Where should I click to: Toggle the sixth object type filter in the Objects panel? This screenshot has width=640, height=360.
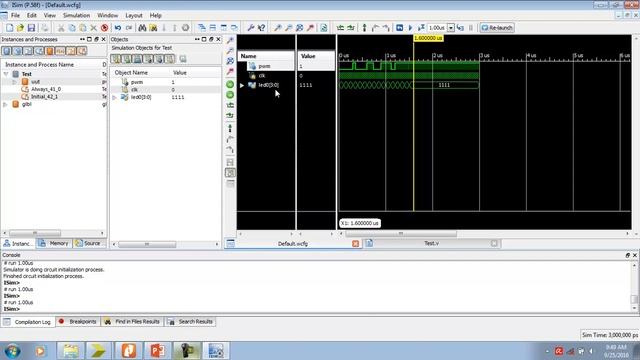click(x=170, y=59)
